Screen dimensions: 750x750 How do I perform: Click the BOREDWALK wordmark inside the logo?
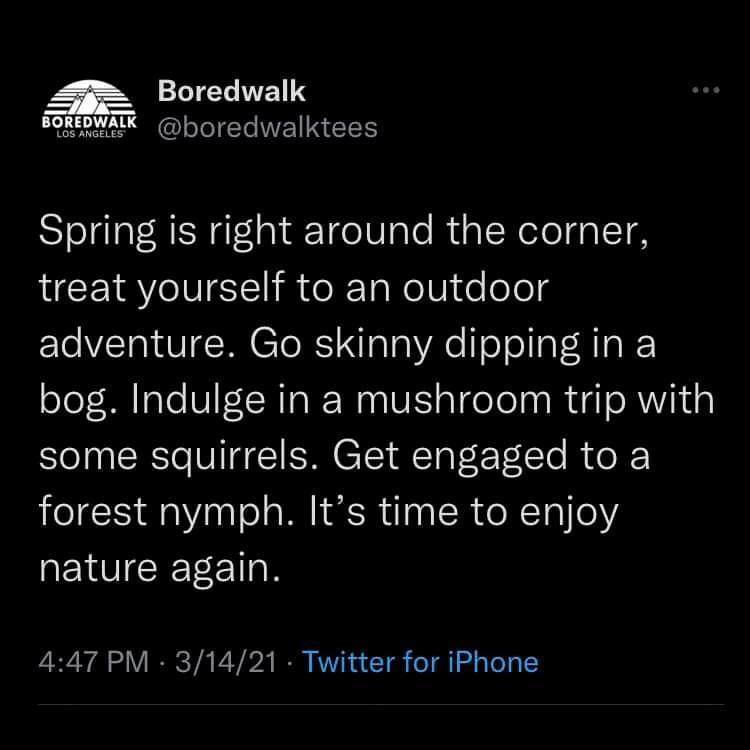[87, 122]
